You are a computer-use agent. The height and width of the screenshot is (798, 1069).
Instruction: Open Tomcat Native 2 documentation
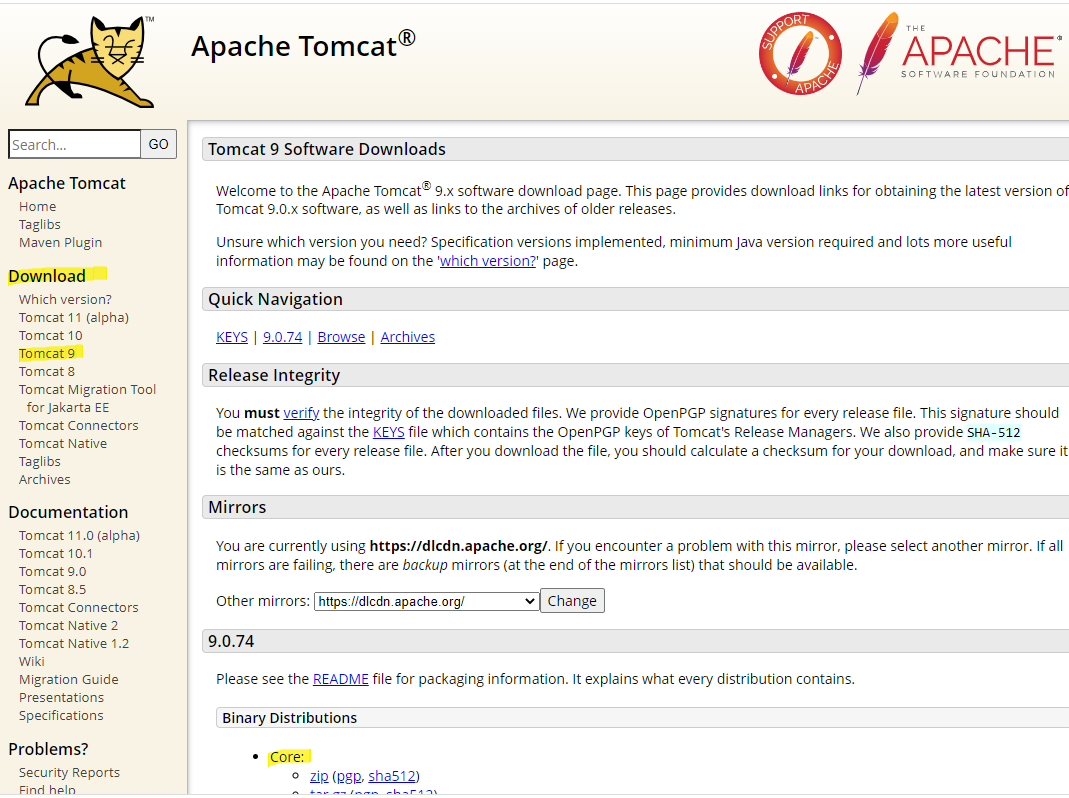[x=68, y=625]
